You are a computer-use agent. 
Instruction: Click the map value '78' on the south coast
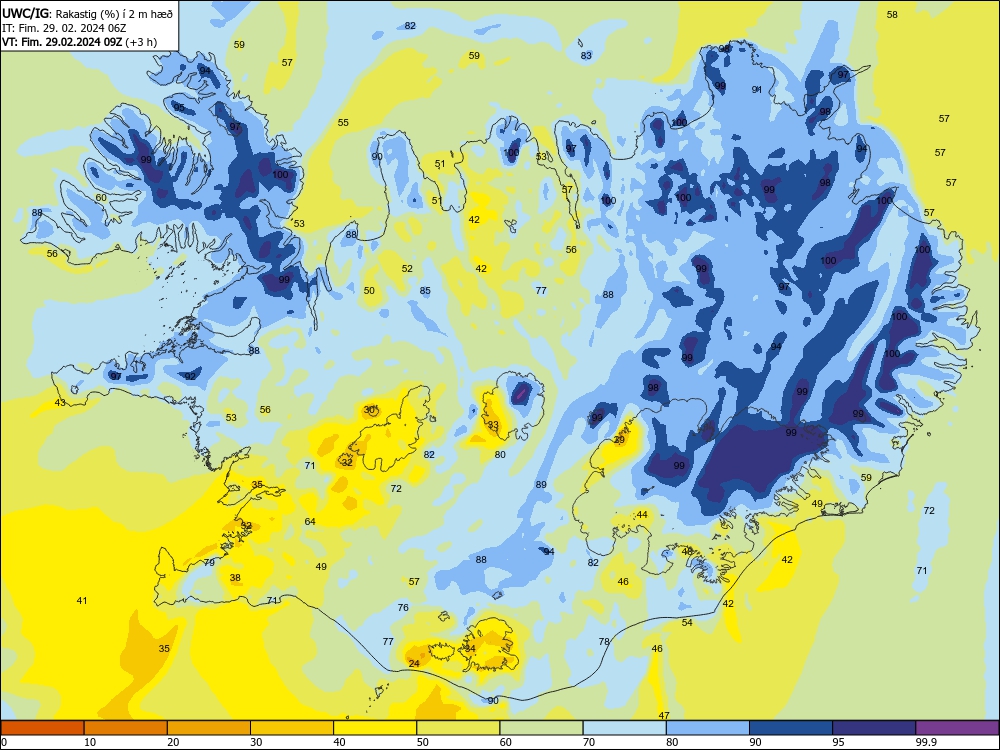pos(604,642)
